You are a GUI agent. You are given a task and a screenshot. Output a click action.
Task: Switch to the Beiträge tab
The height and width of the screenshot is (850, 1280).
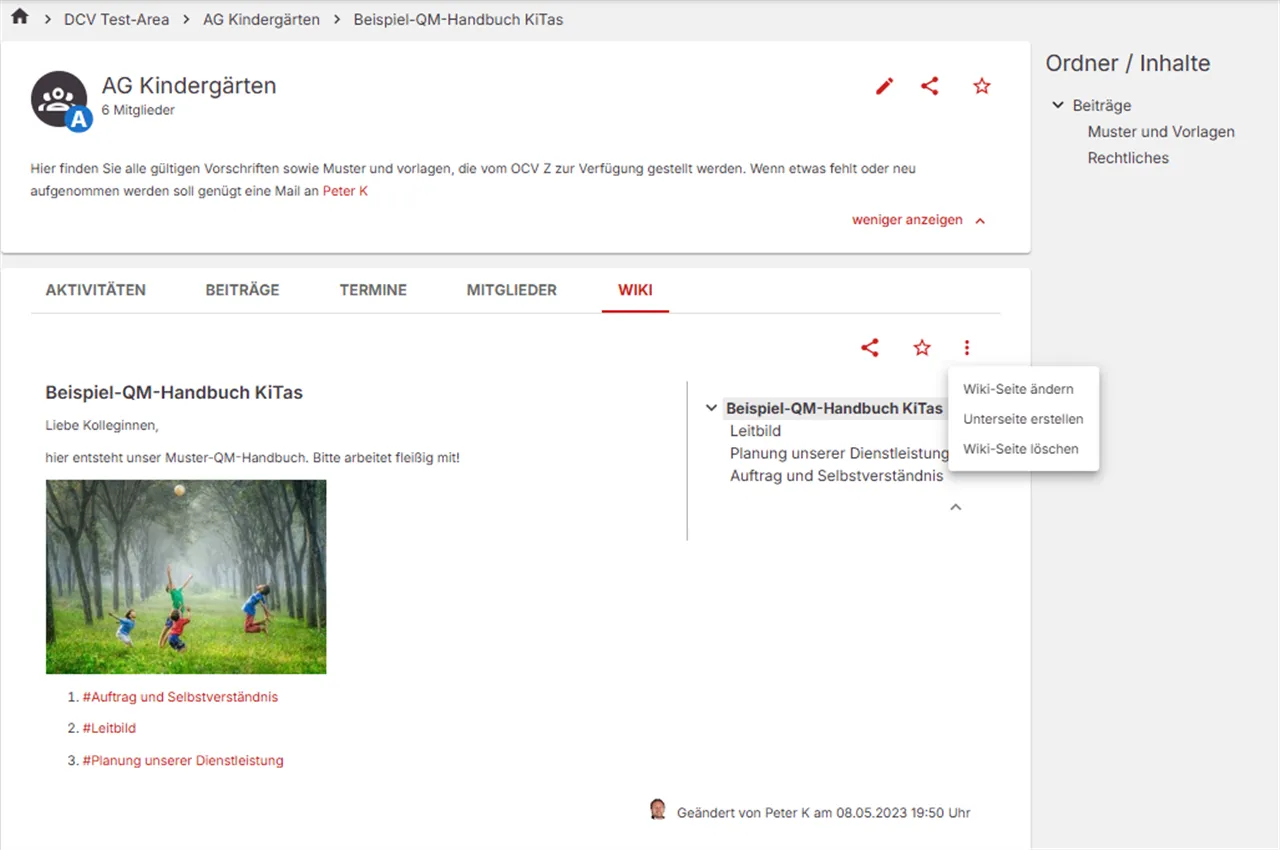click(242, 290)
